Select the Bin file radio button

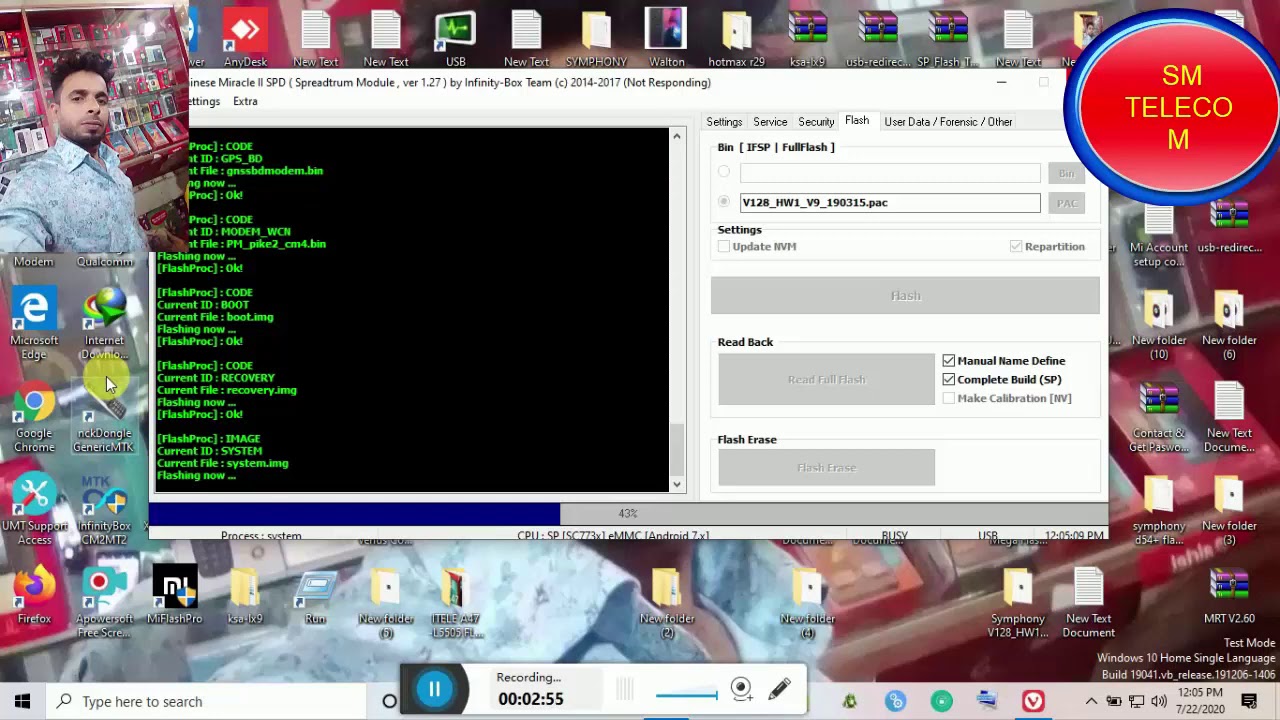coord(724,172)
